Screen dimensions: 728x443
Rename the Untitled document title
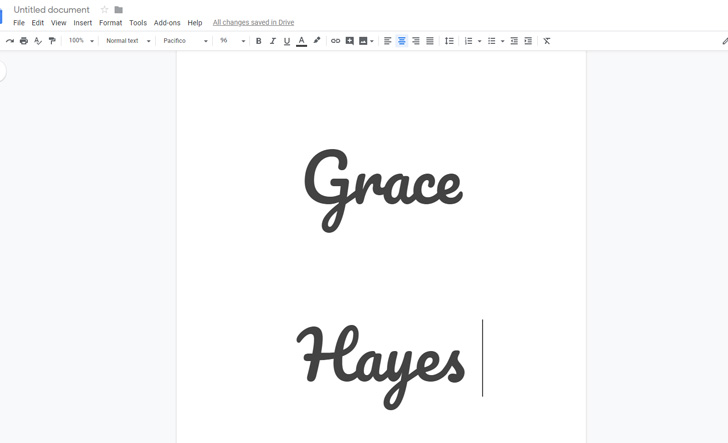click(x=52, y=9)
